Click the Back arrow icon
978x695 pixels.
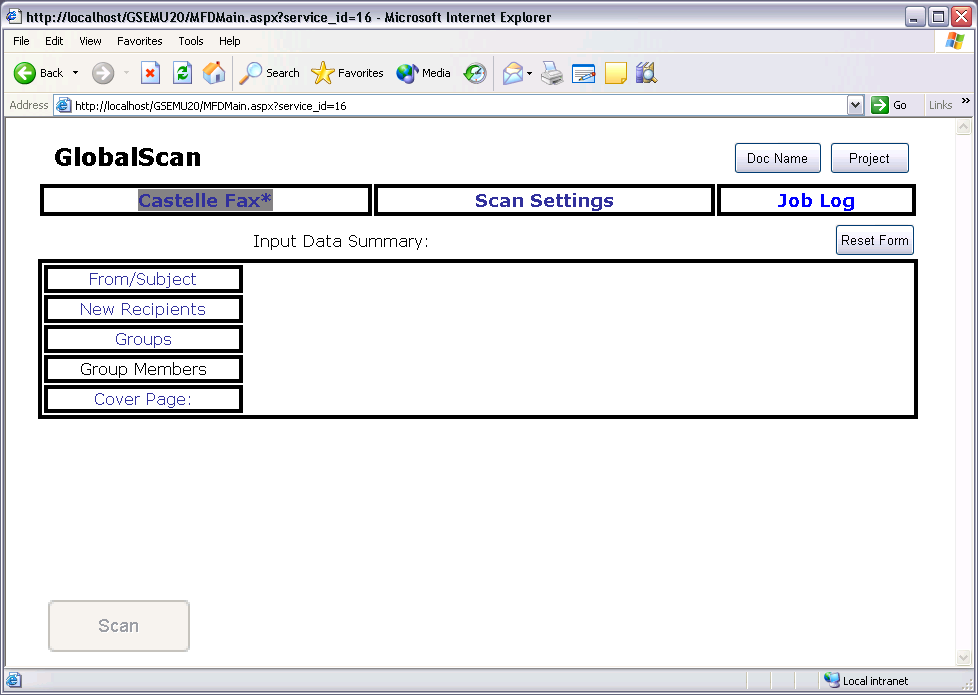tap(25, 73)
